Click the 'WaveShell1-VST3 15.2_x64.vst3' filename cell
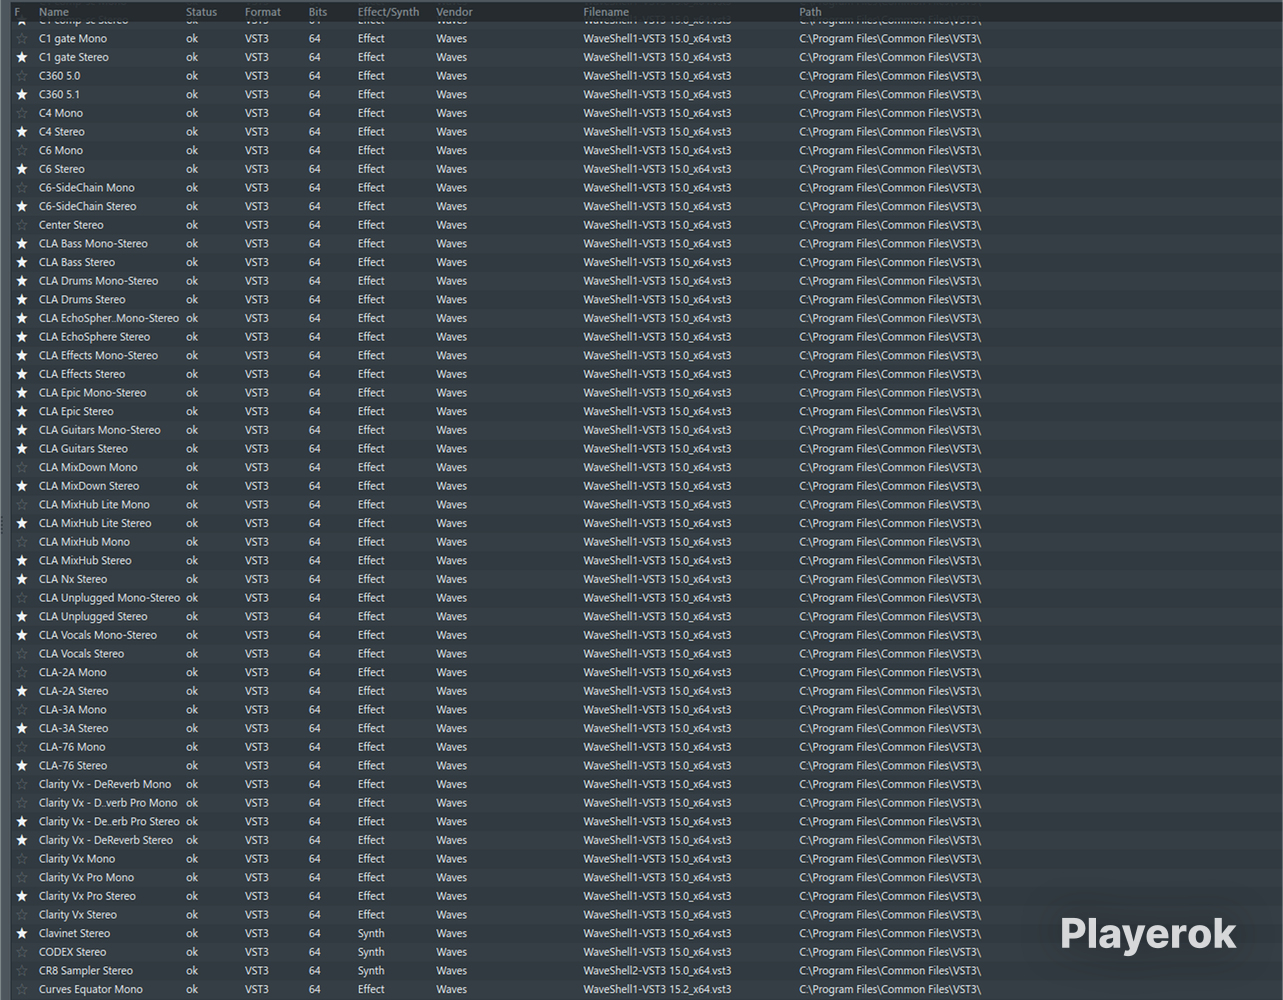This screenshot has width=1283, height=1000. pos(657,990)
